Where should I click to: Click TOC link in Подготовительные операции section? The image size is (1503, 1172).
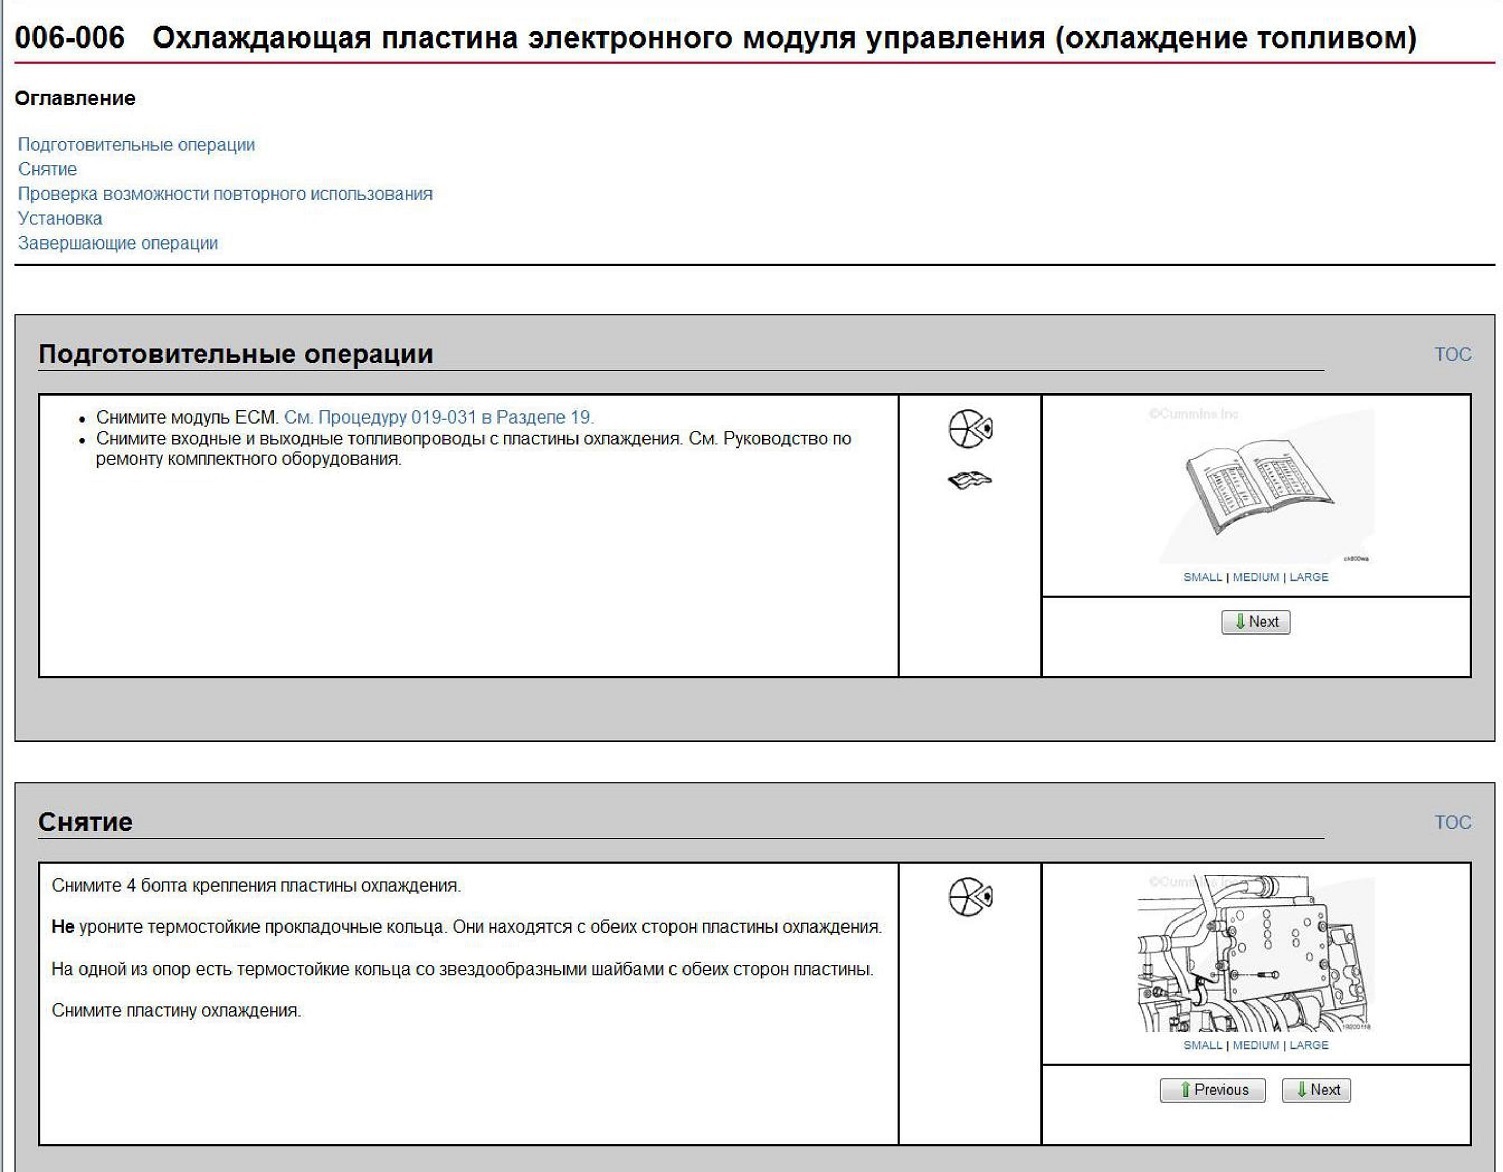tap(1453, 354)
